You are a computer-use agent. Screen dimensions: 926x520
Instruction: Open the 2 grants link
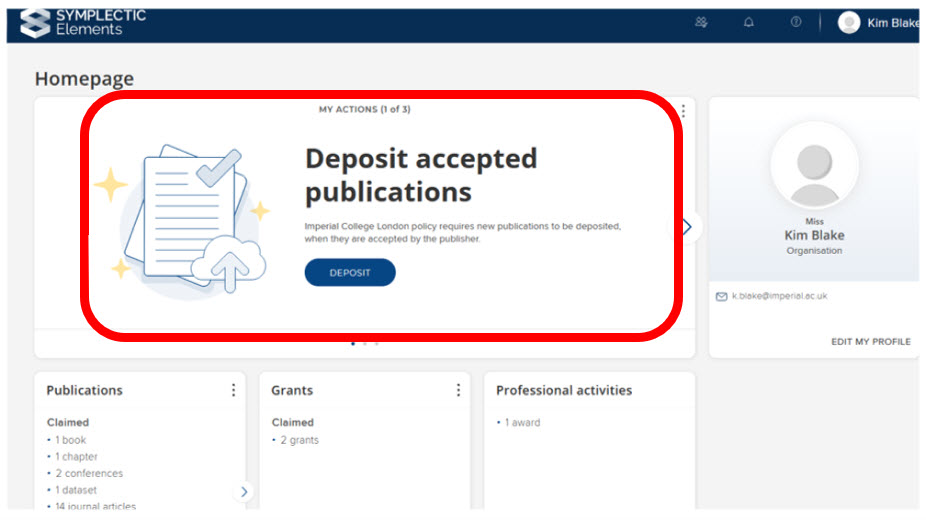[298, 440]
